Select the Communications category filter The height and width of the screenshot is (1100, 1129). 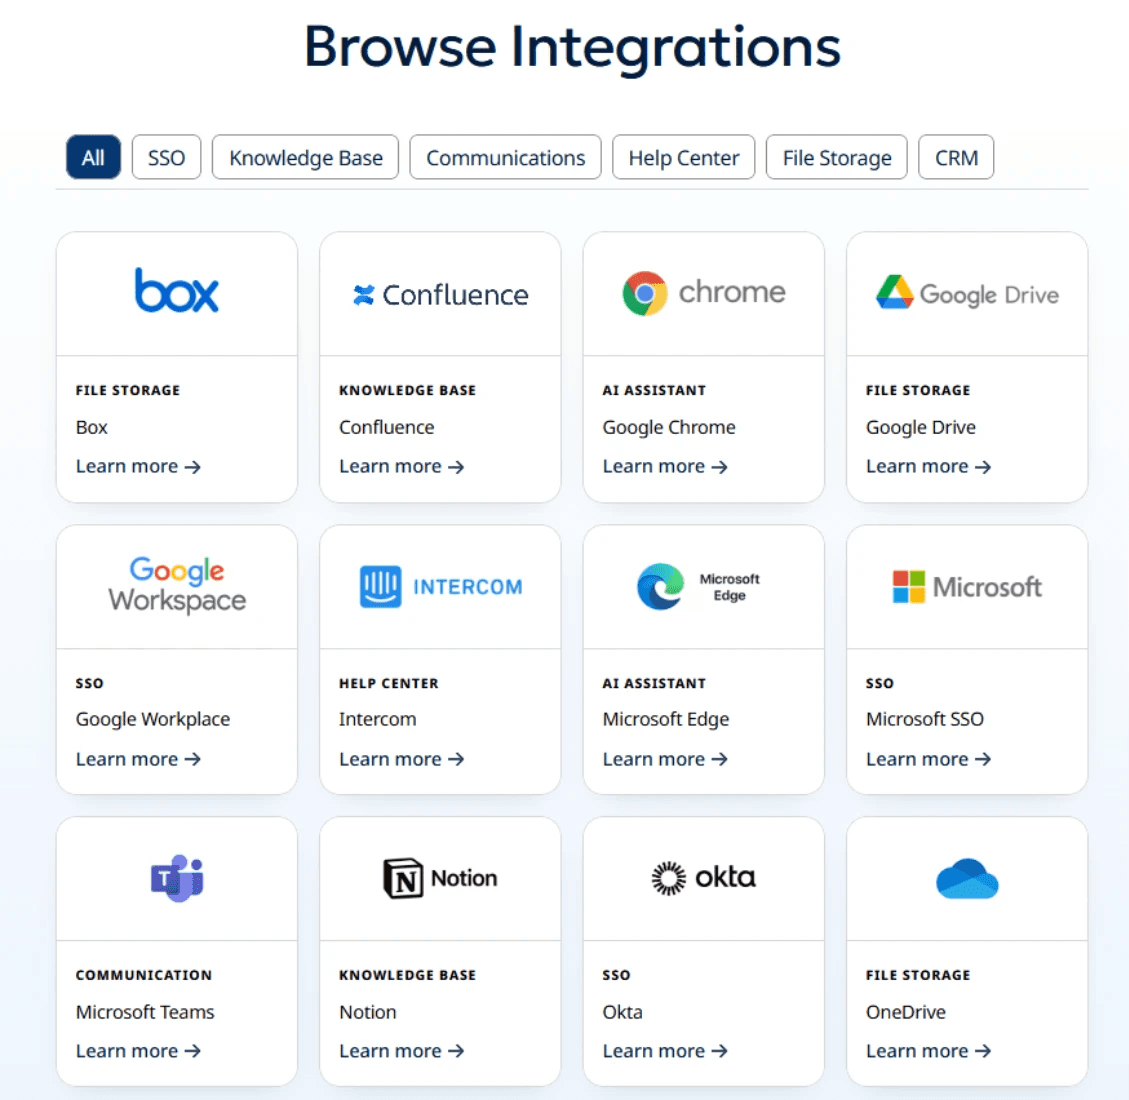tap(505, 157)
